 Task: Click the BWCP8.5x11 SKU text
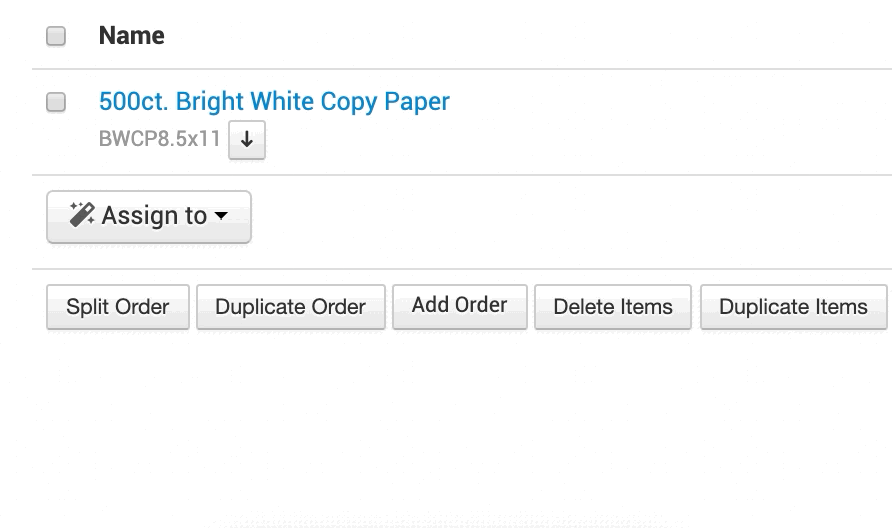[159, 139]
